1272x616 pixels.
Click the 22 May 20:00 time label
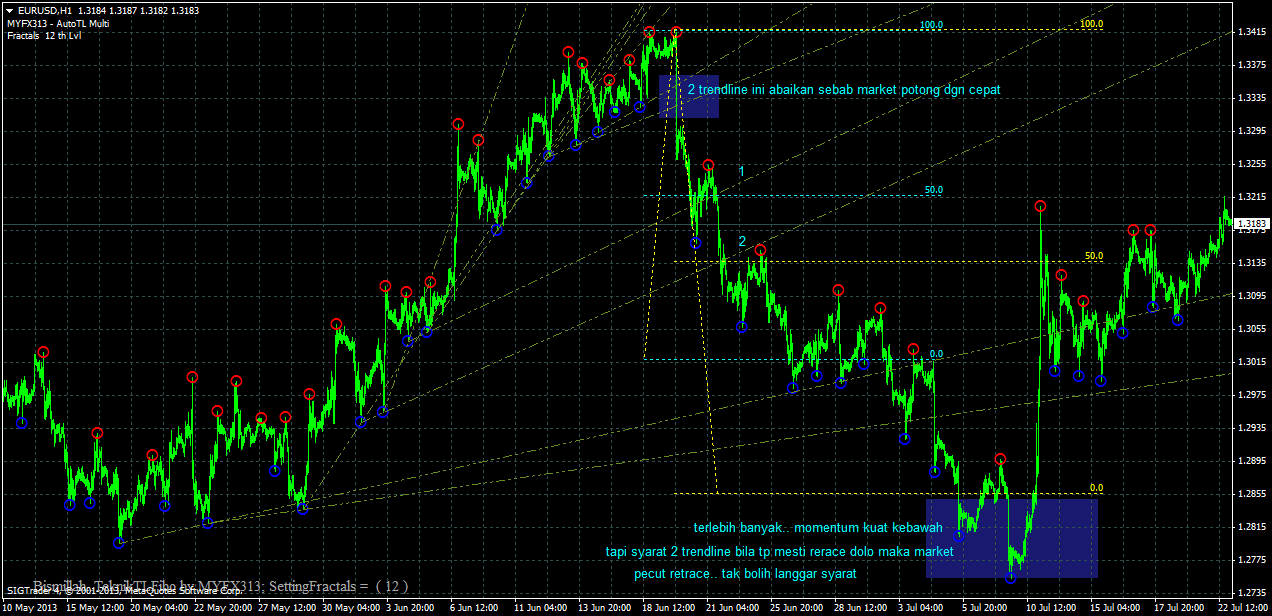point(224,607)
